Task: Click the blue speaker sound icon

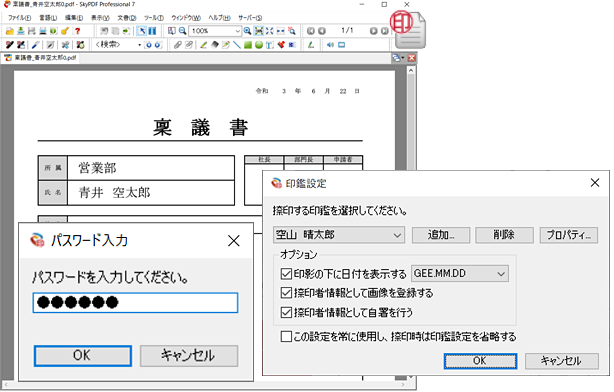Action: (330, 45)
